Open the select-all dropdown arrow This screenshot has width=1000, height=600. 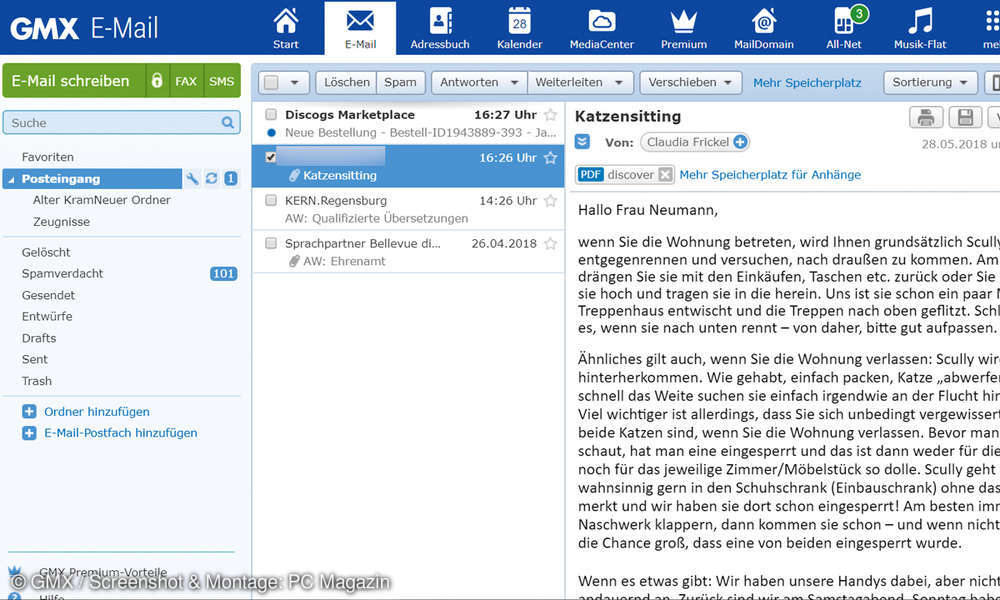point(295,82)
